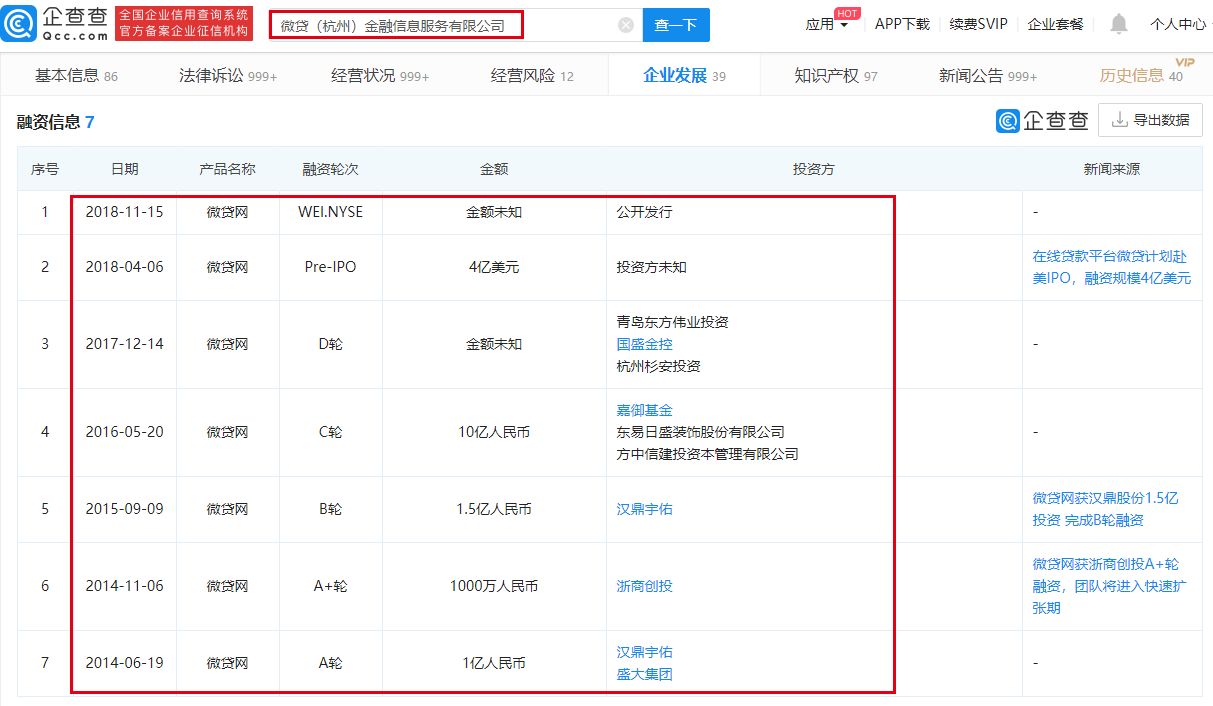Clear the search box with X icon
This screenshot has height=706, width=1213.
pyautogui.click(x=626, y=25)
